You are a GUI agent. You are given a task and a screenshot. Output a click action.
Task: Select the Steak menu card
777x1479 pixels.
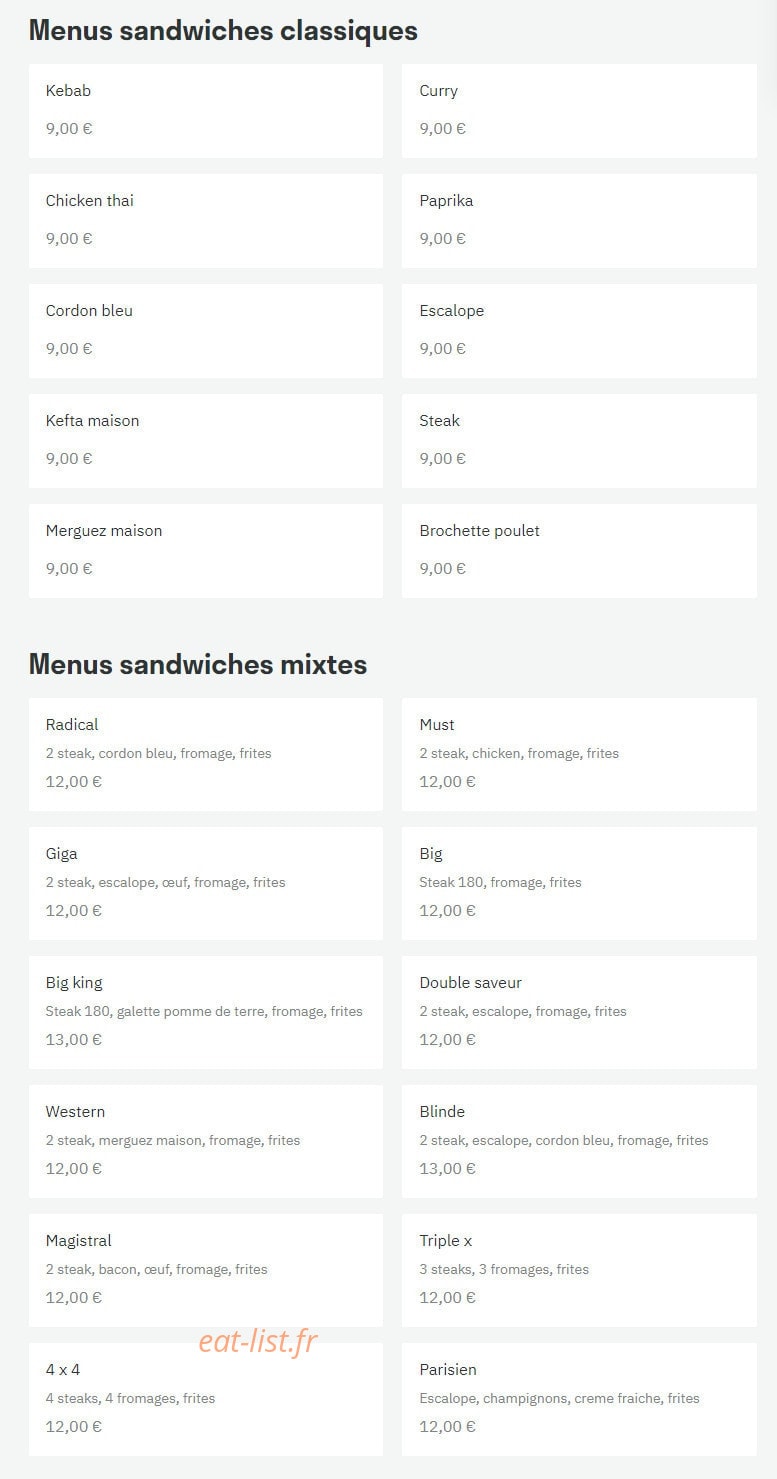579,441
